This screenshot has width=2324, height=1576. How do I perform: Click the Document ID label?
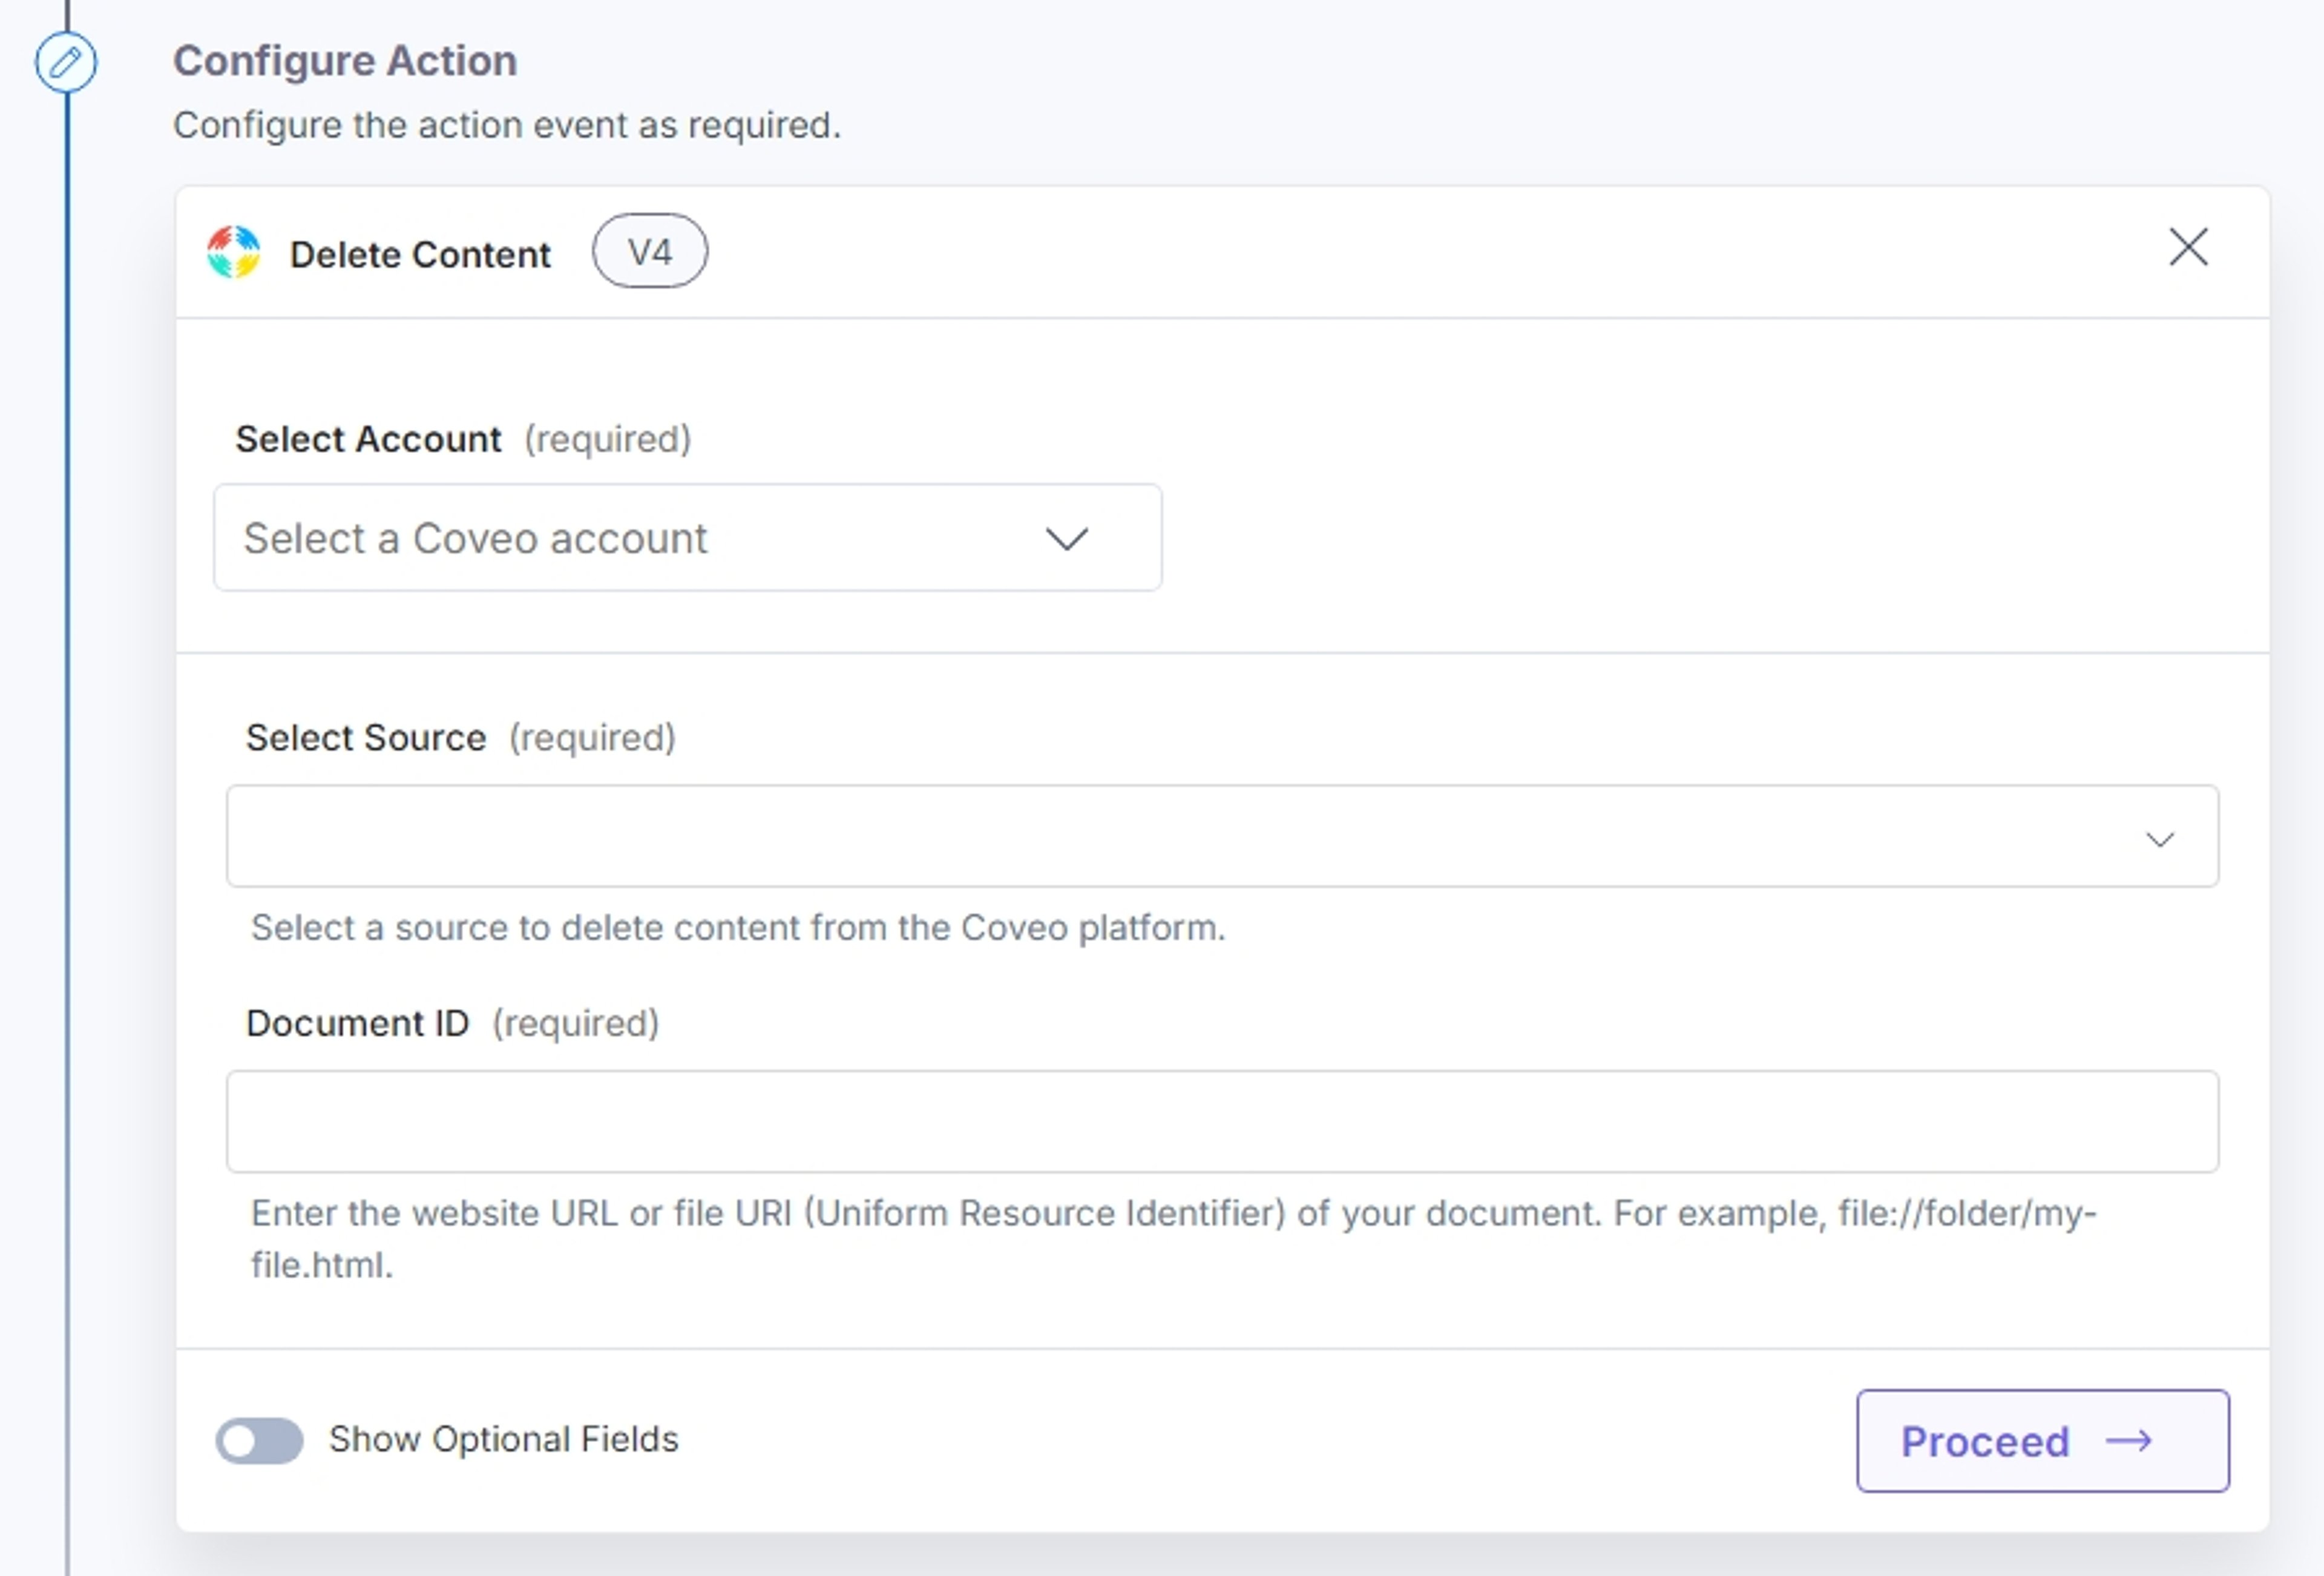click(x=357, y=1024)
